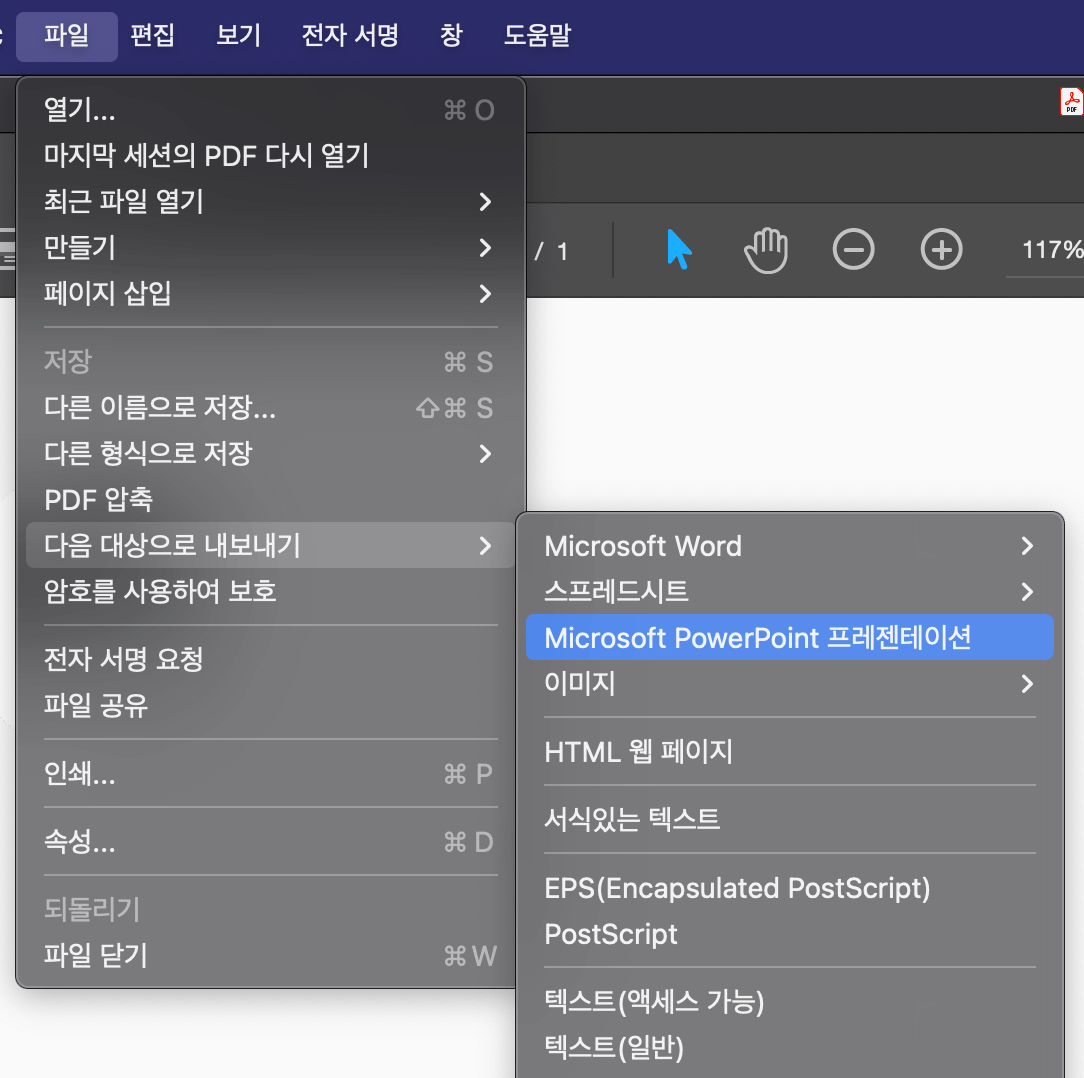Viewport: 1084px width, 1078px height.
Task: Open the 전자 서명 menu
Action: pos(350,35)
